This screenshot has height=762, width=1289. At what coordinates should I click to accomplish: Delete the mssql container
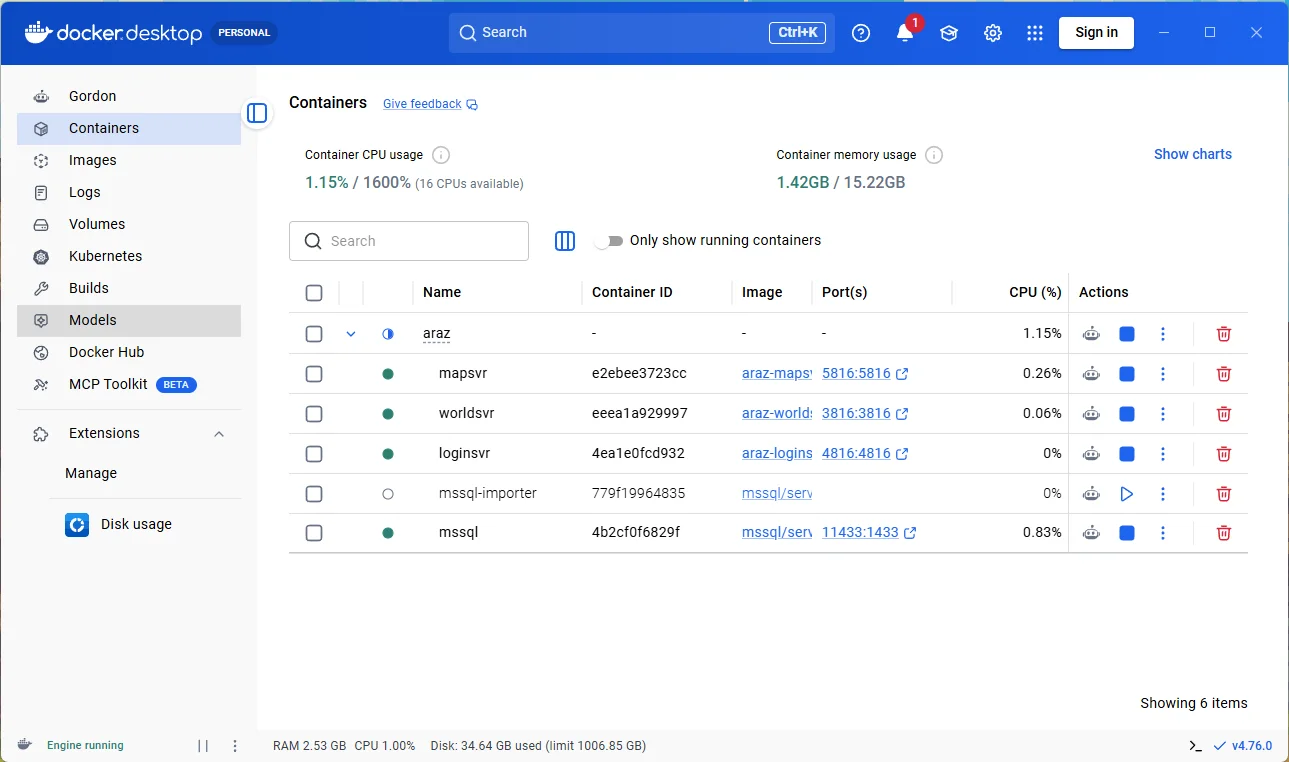tap(1223, 533)
